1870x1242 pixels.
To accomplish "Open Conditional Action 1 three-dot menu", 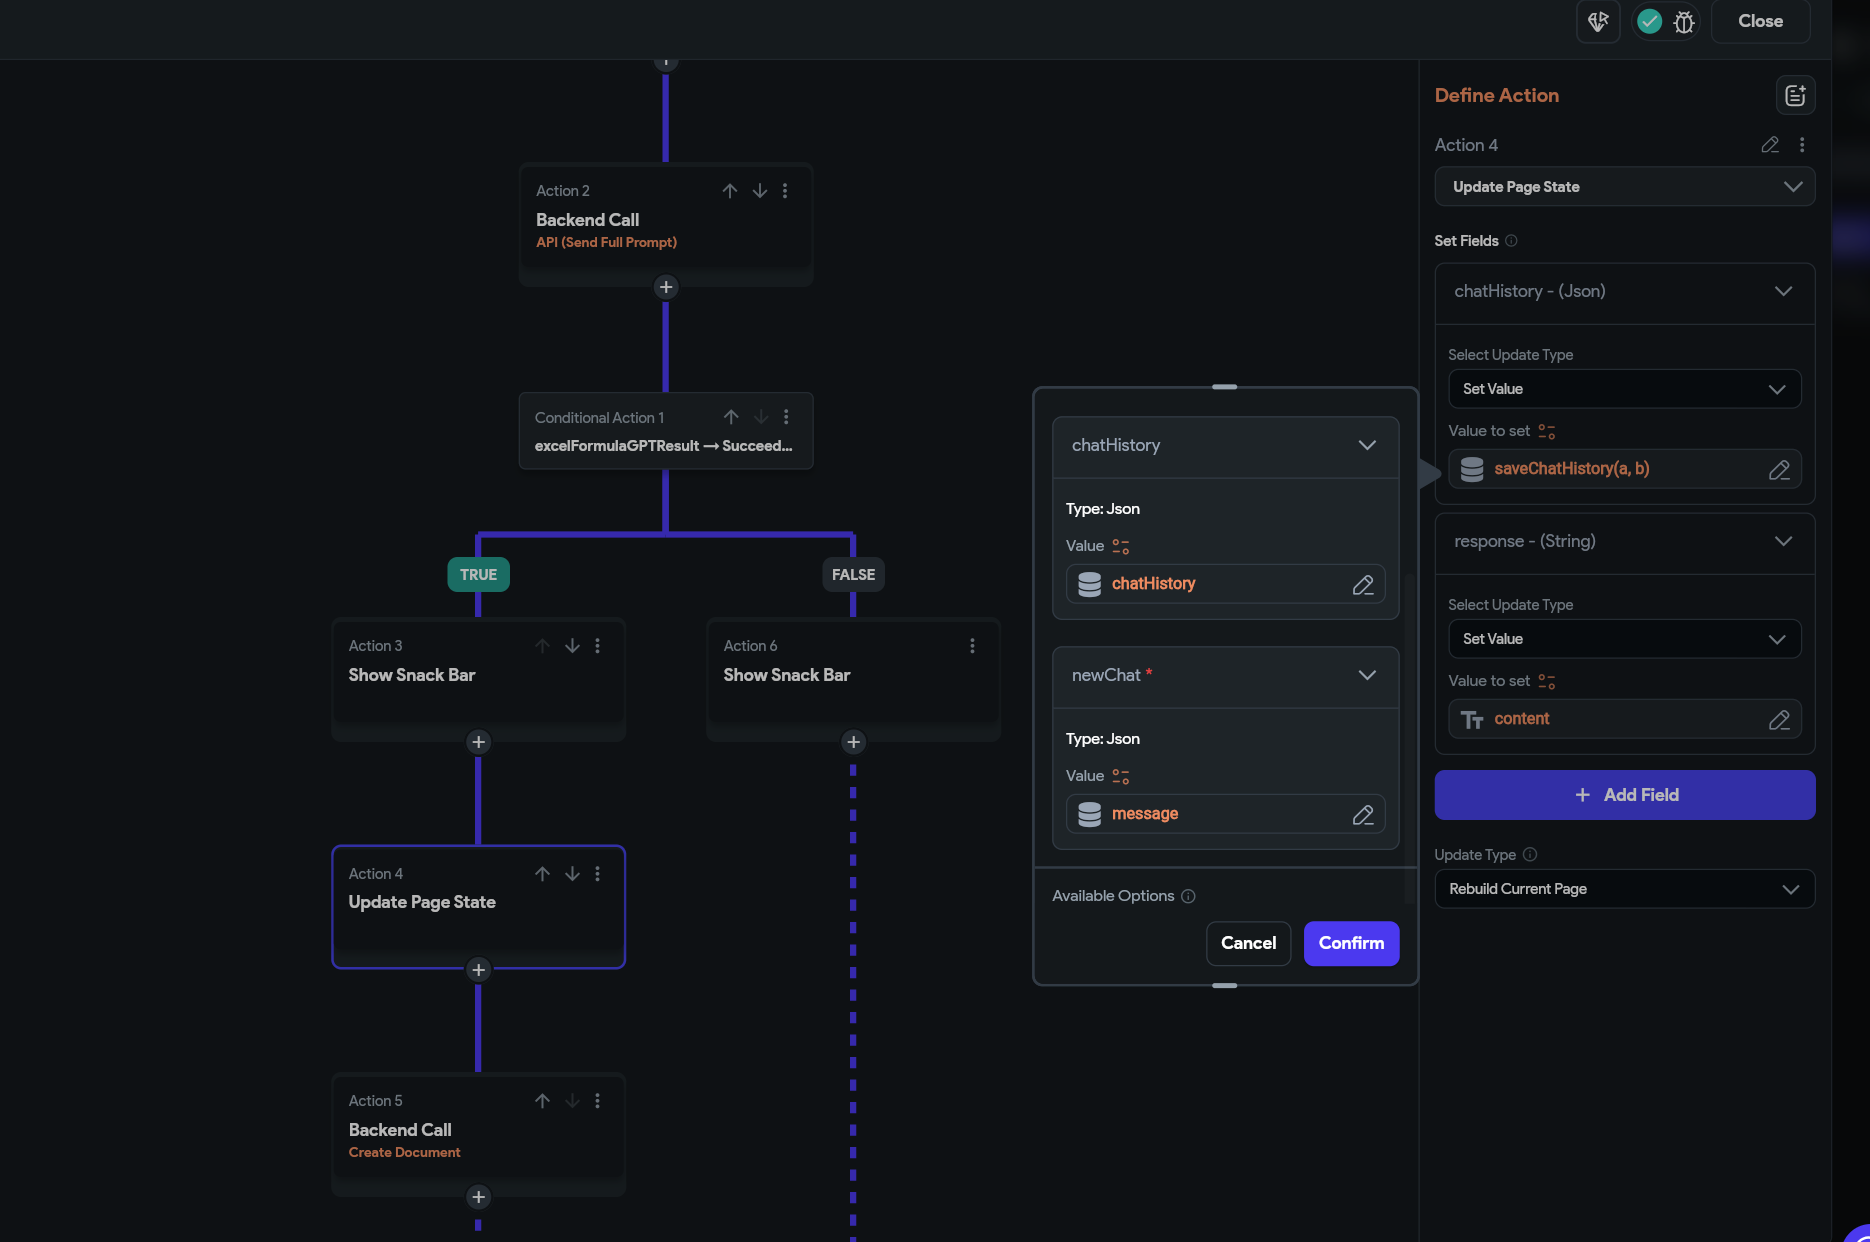I will (786, 417).
